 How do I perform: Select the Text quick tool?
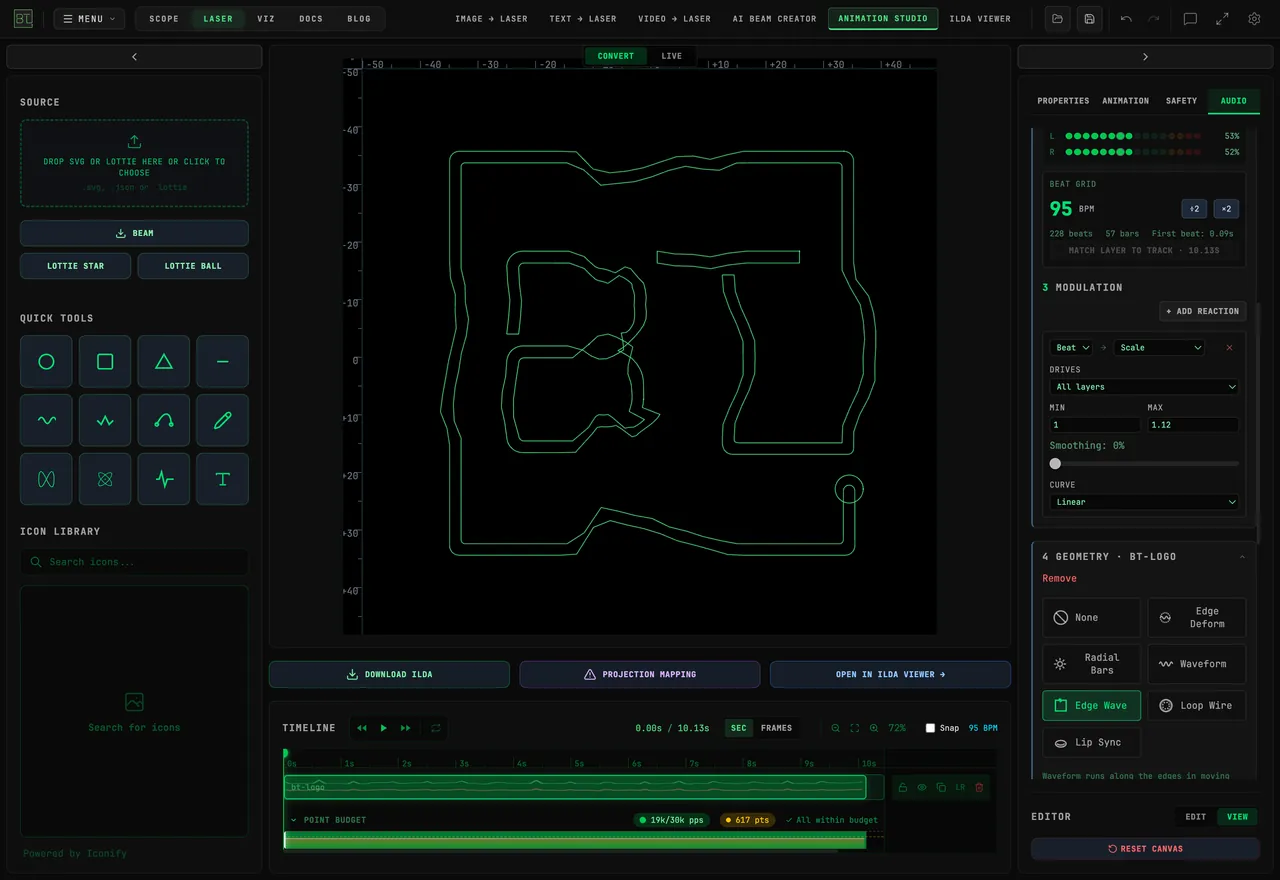[x=223, y=479]
